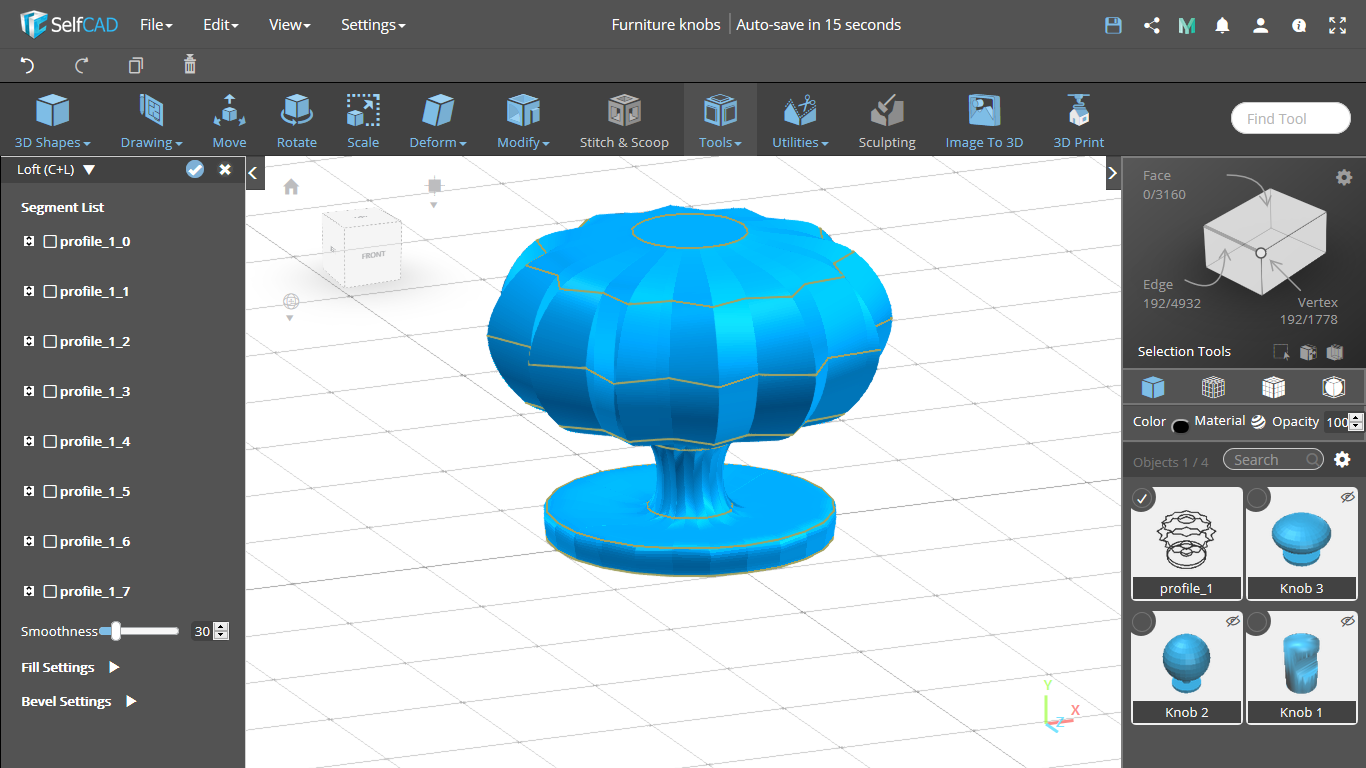Select the Sculpting tool
The height and width of the screenshot is (768, 1366).
(x=887, y=121)
